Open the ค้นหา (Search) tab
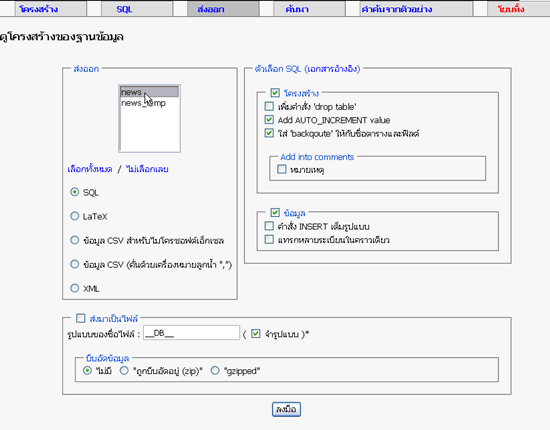This screenshot has width=550, height=430. click(297, 9)
